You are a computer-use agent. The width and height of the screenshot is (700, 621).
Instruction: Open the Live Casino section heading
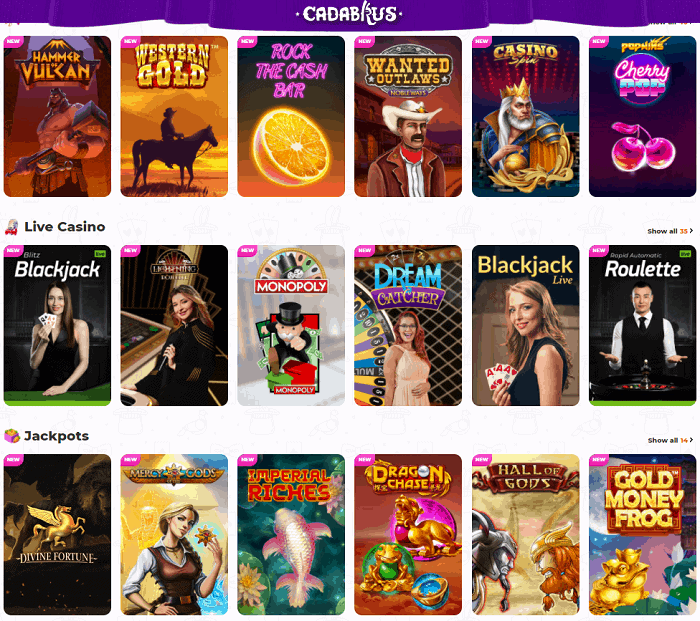tap(65, 227)
